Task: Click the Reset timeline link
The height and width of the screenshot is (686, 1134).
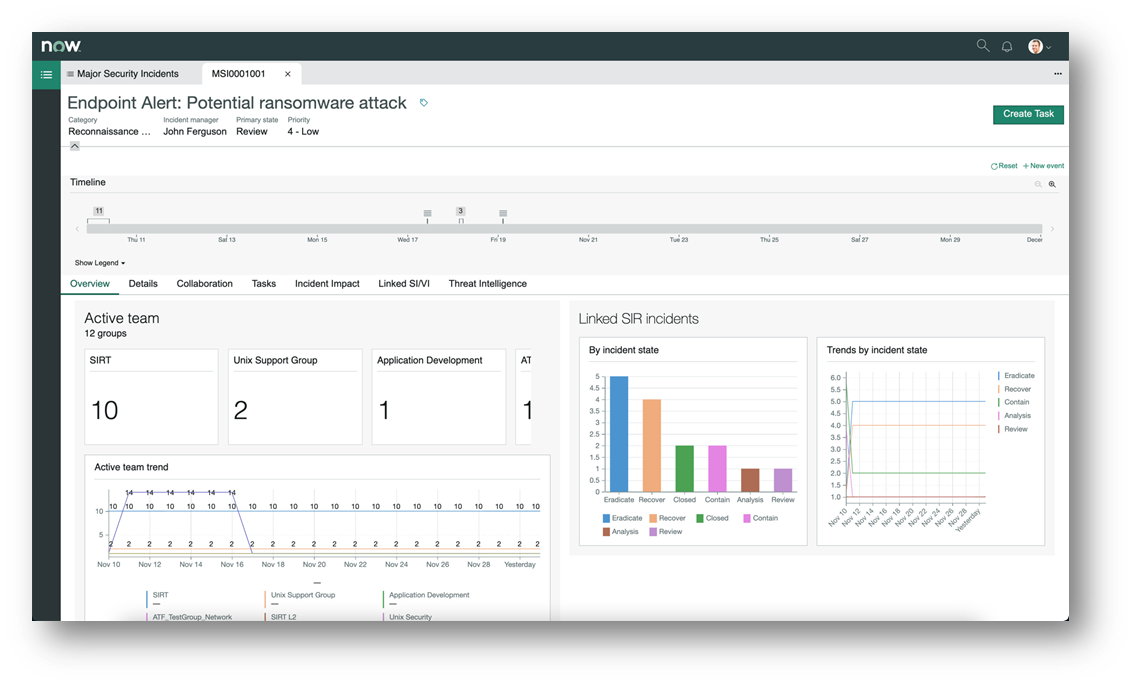Action: (1004, 166)
